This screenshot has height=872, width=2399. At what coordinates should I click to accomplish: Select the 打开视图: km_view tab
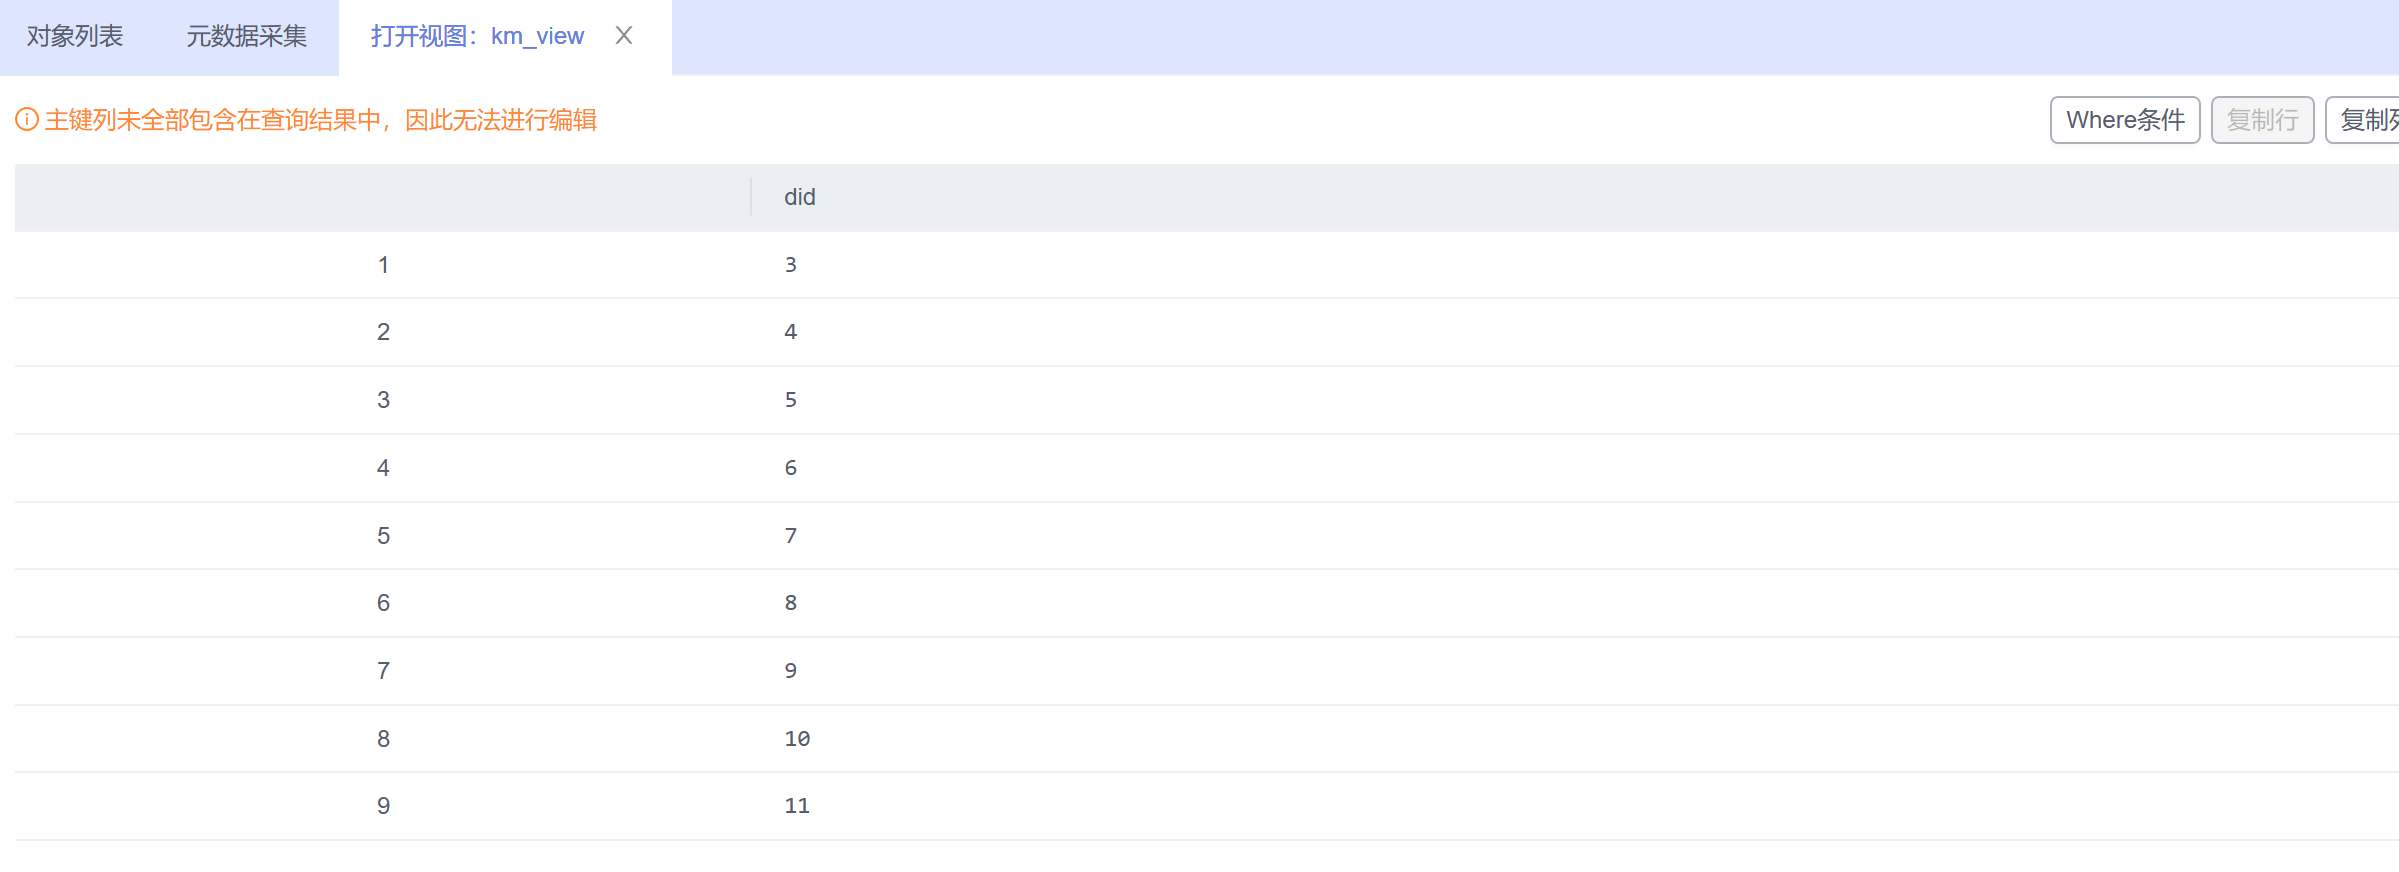[x=477, y=36]
